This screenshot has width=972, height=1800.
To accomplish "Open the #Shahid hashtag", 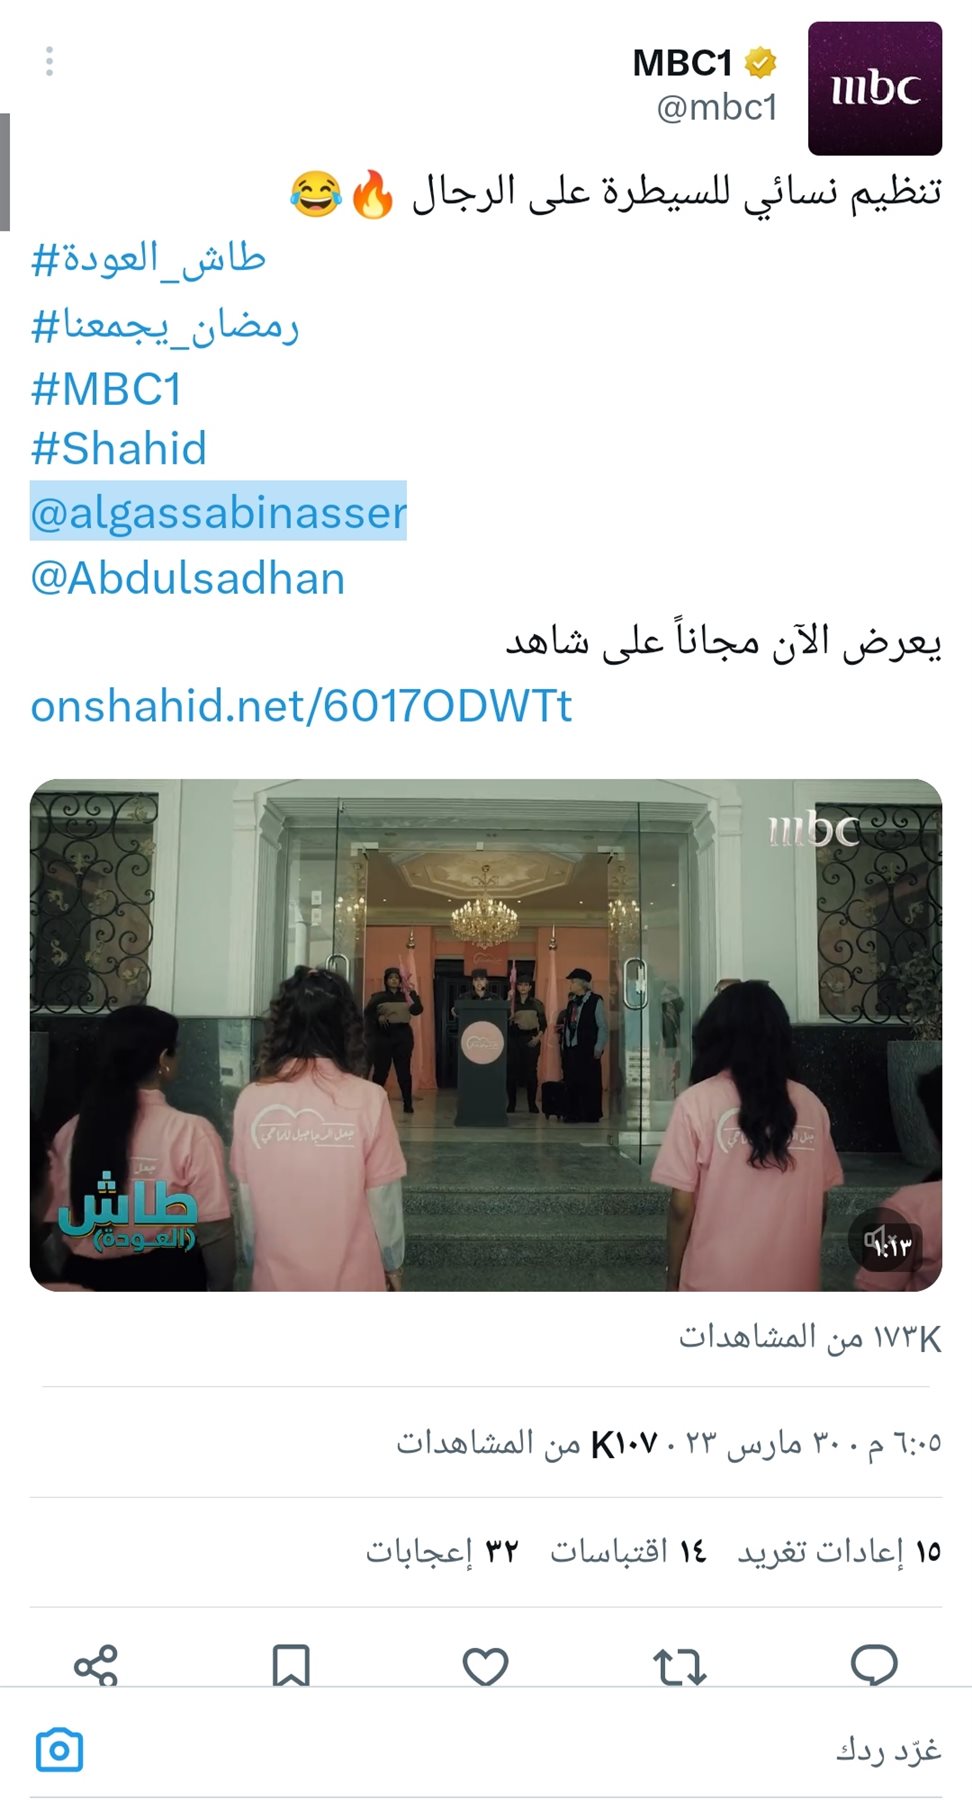I will point(119,448).
